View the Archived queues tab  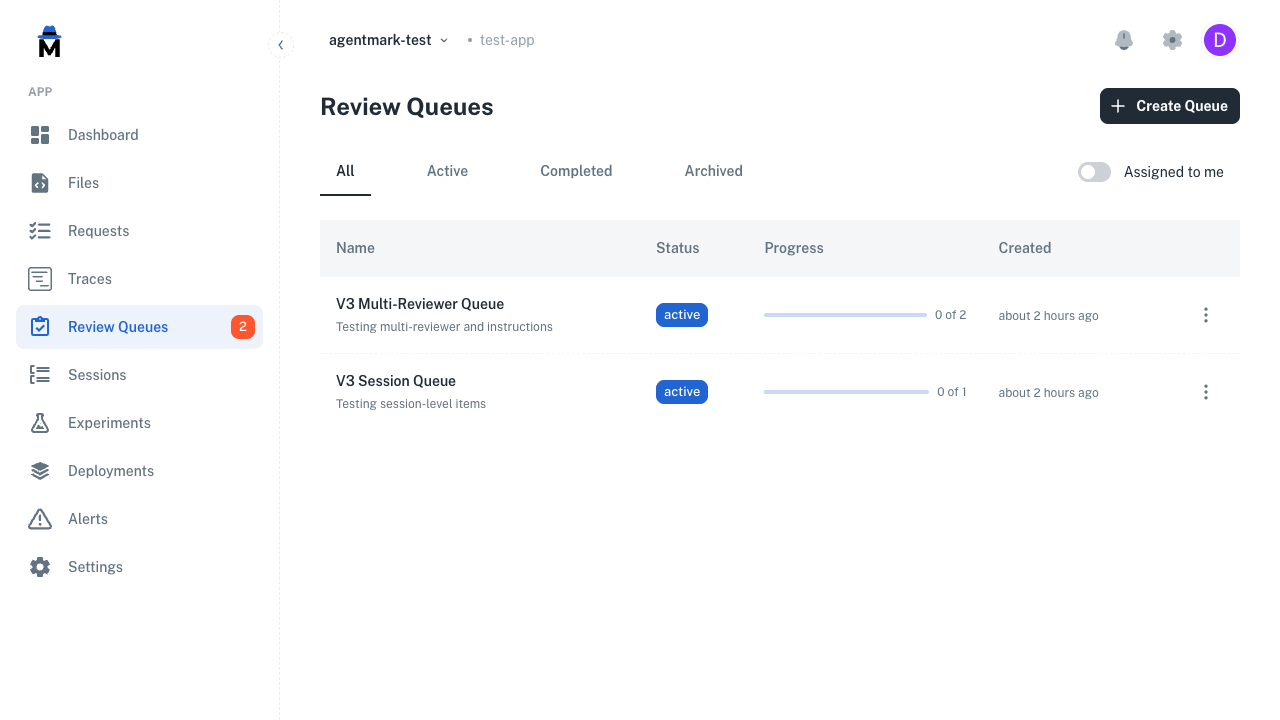tap(713, 171)
